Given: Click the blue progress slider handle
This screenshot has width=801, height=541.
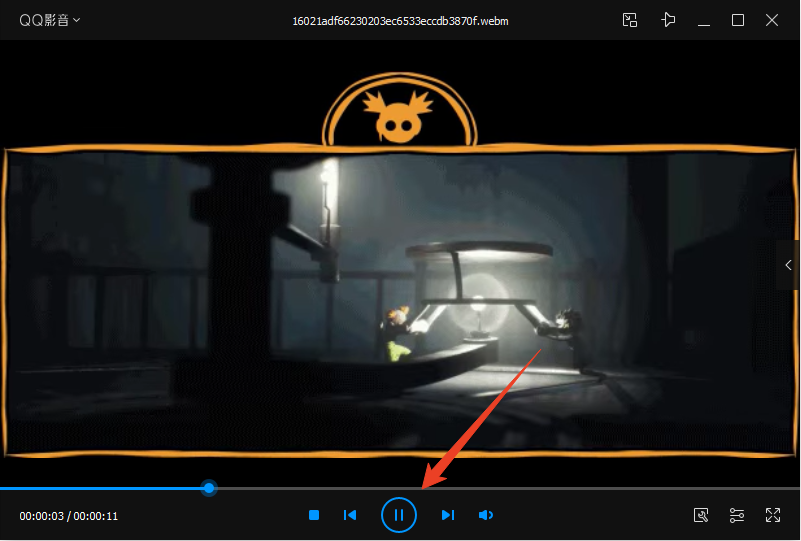Looking at the screenshot, I should (209, 488).
